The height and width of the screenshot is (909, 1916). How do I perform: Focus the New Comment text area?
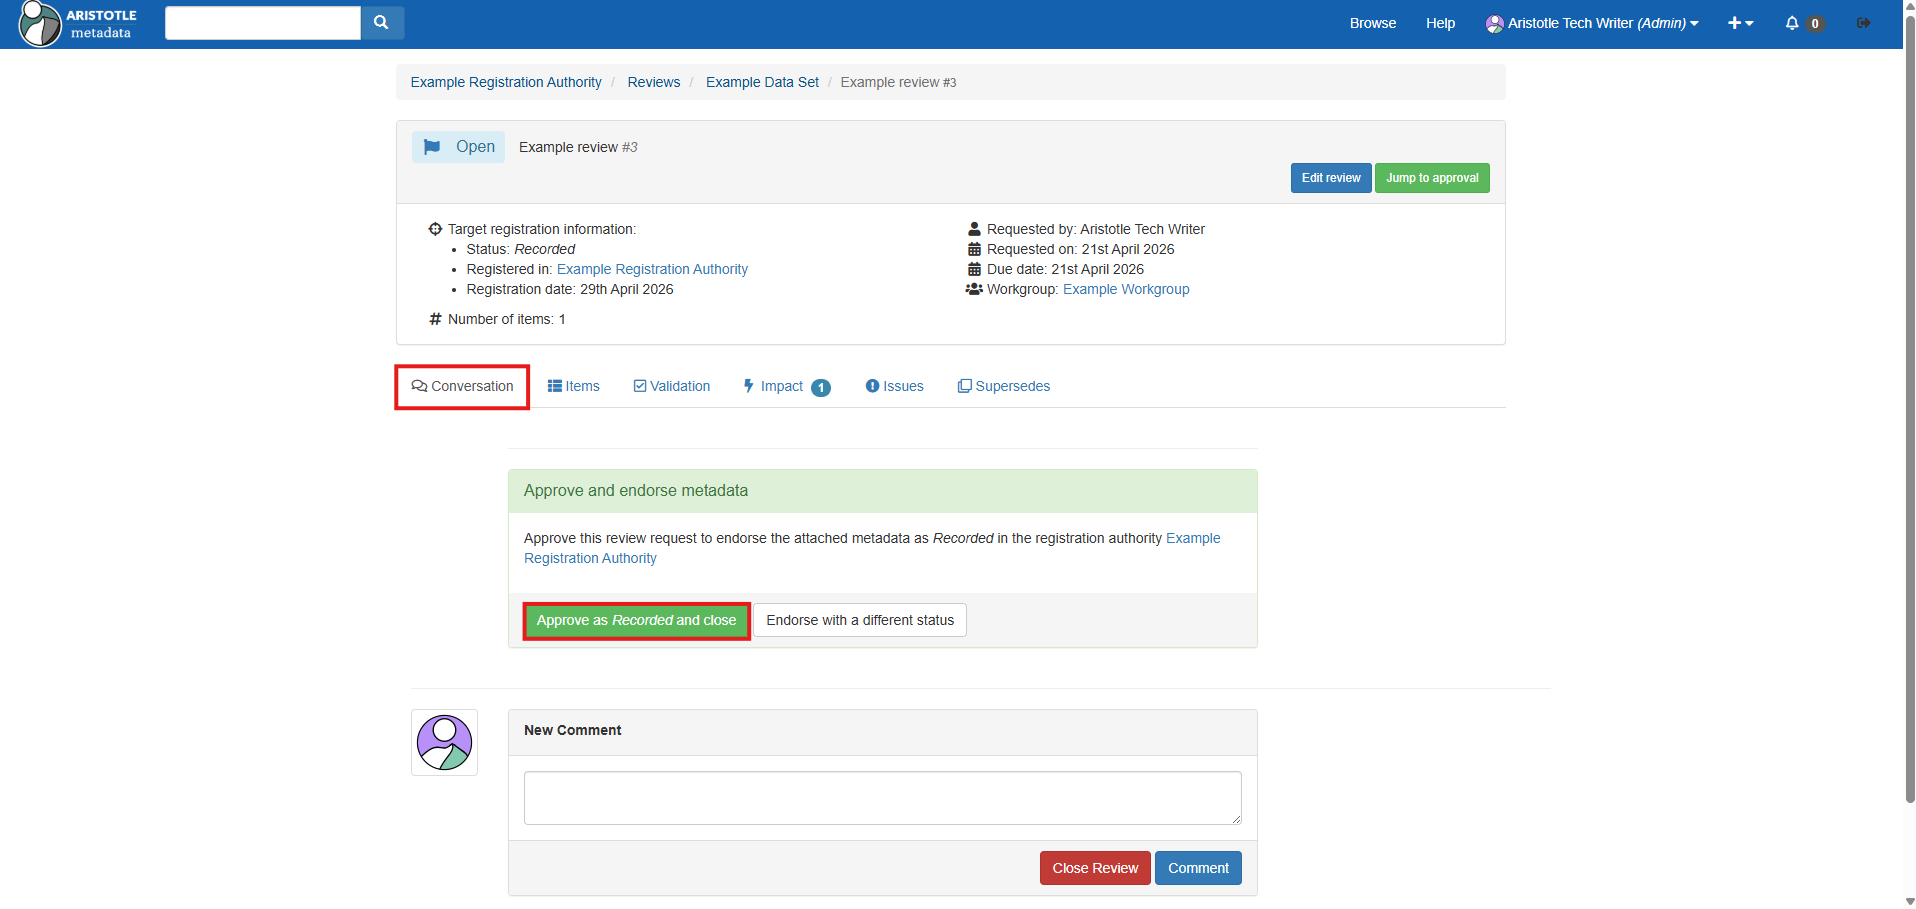pos(882,797)
